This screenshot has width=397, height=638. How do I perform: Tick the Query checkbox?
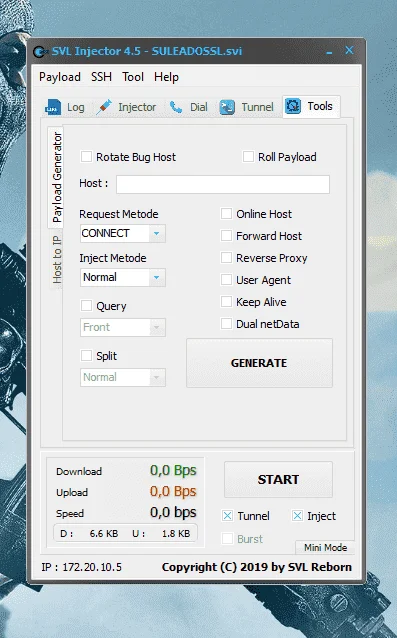tap(86, 306)
